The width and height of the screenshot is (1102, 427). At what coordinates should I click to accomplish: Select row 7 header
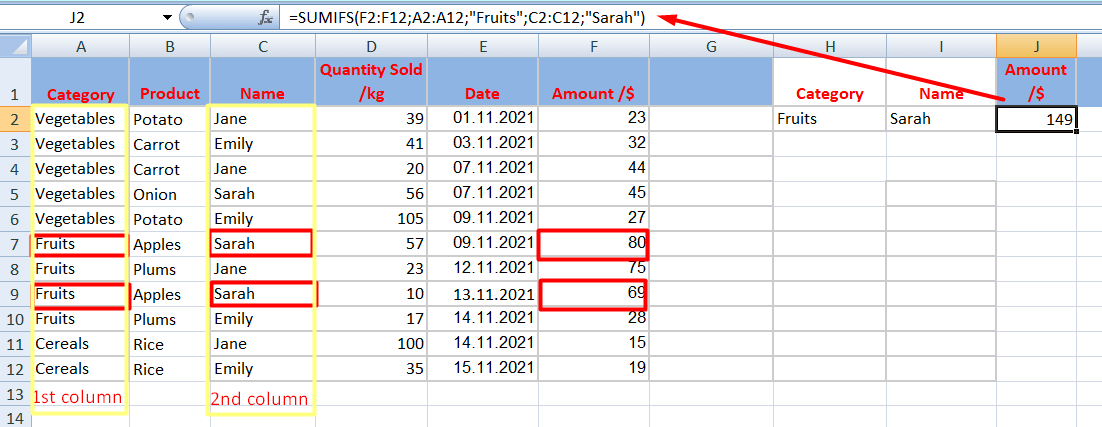coord(15,244)
